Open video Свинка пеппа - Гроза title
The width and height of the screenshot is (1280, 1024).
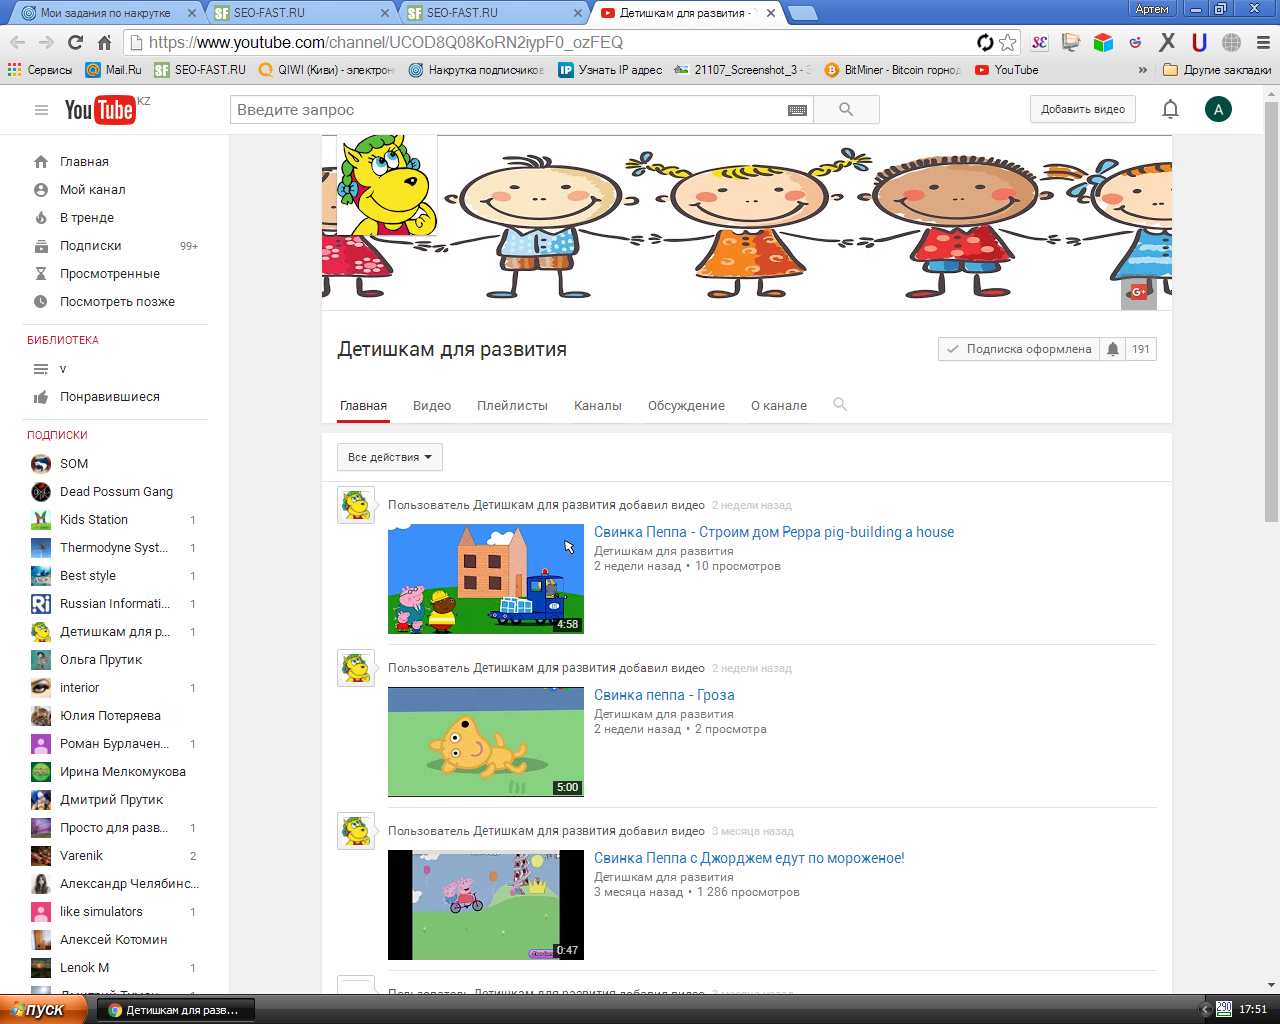[664, 695]
